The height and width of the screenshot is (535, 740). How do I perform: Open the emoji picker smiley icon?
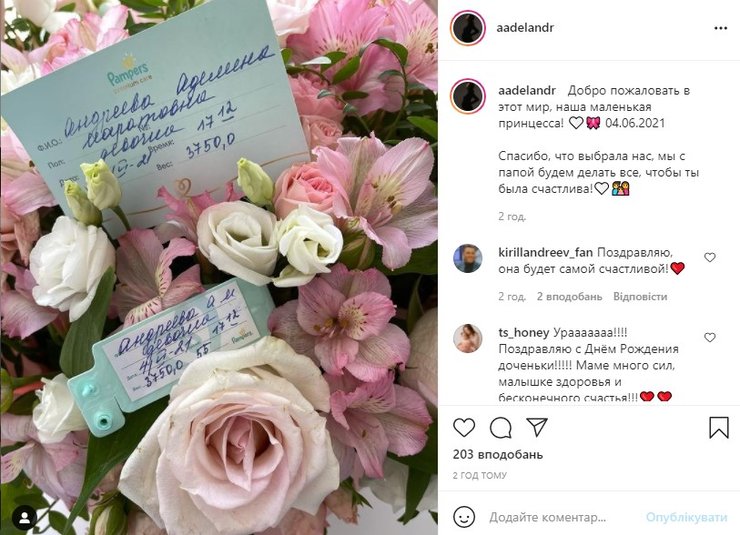(x=464, y=517)
